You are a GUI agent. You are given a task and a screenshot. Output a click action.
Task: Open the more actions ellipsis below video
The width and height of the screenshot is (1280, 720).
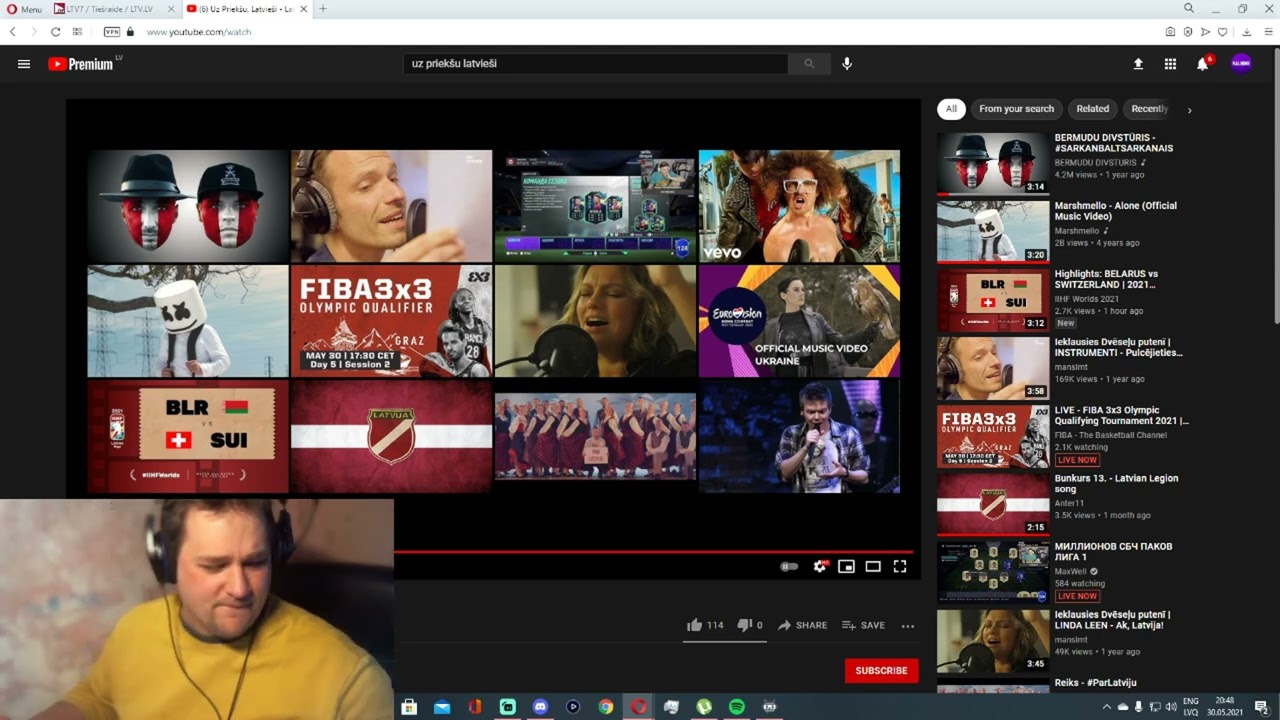click(908, 626)
